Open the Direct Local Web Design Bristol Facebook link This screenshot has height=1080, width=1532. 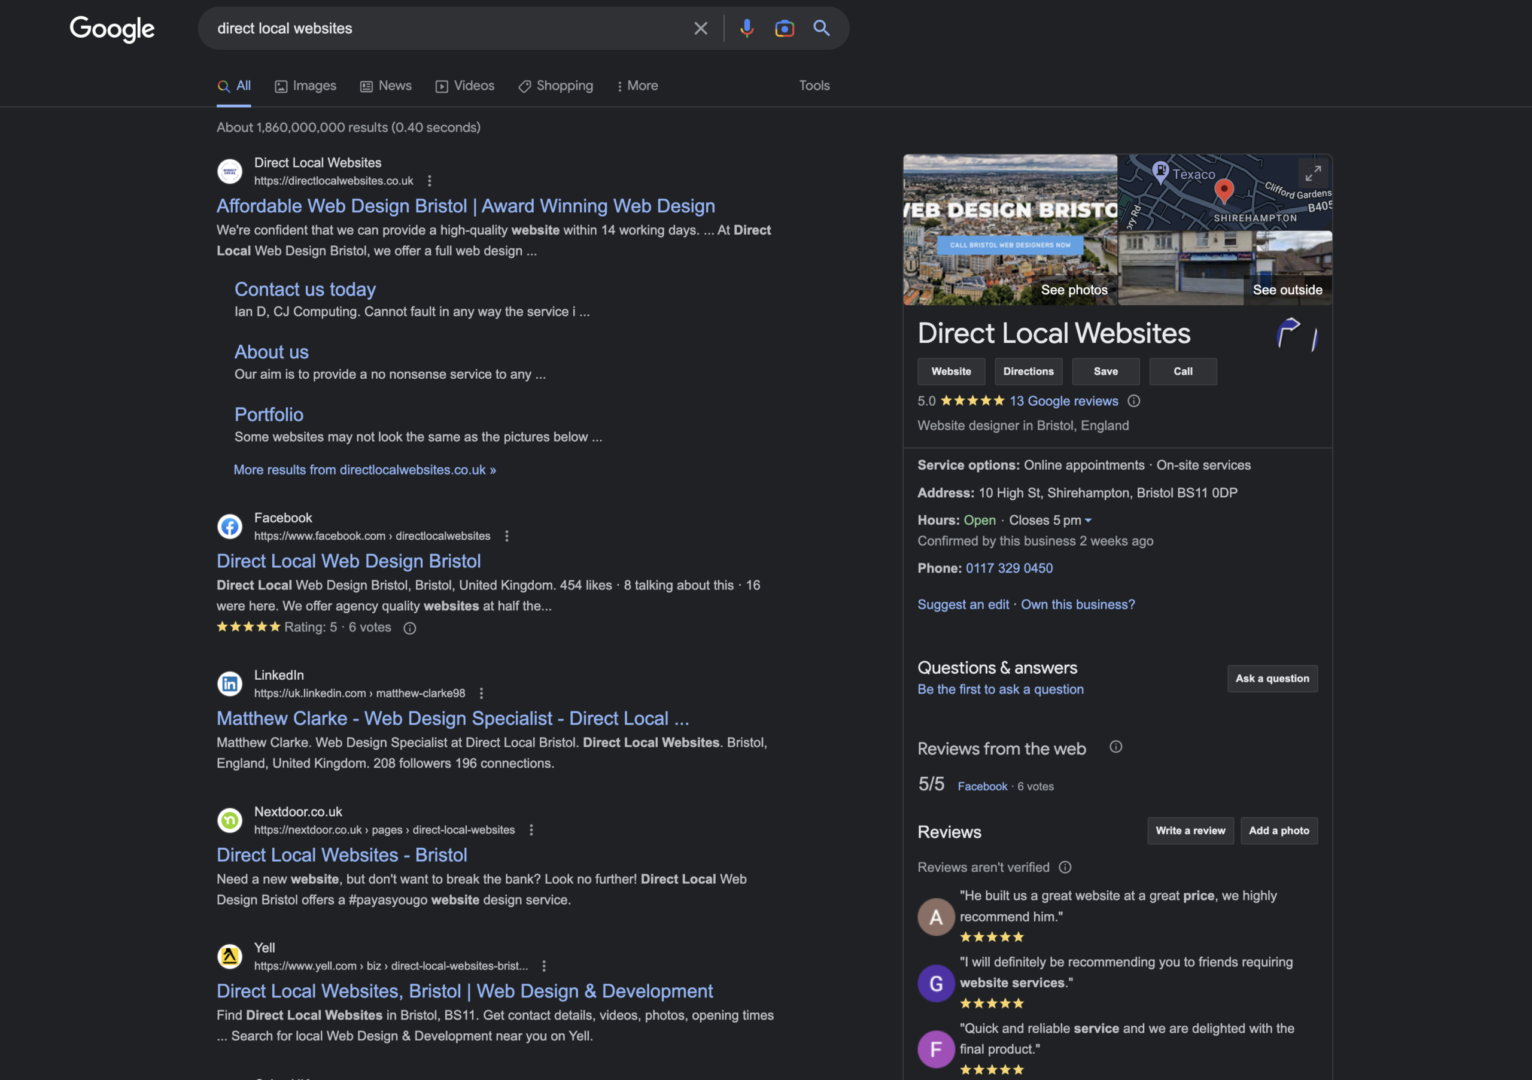[x=349, y=562]
